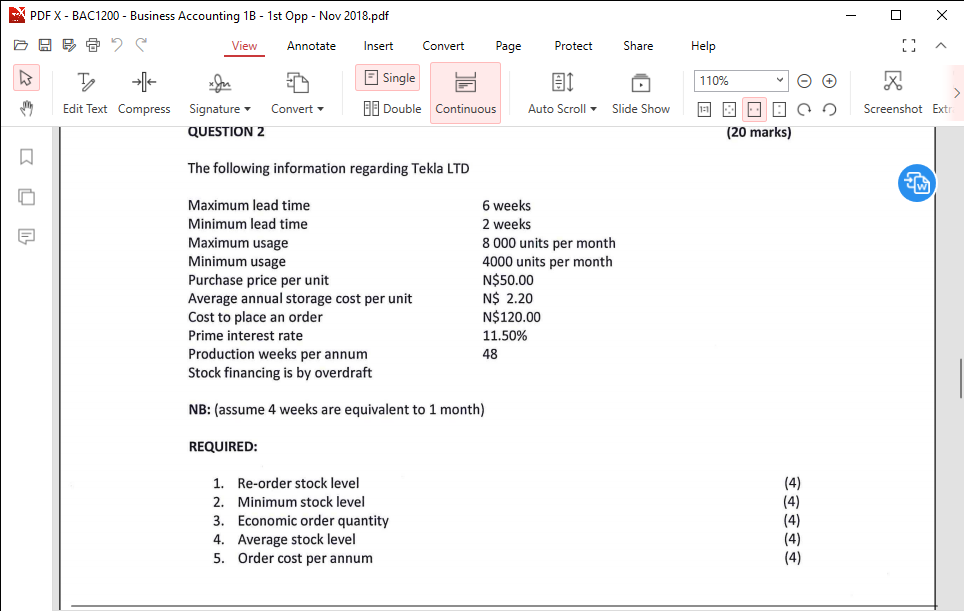
Task: Take a Screenshot with the scissors tool
Action: pos(893,93)
